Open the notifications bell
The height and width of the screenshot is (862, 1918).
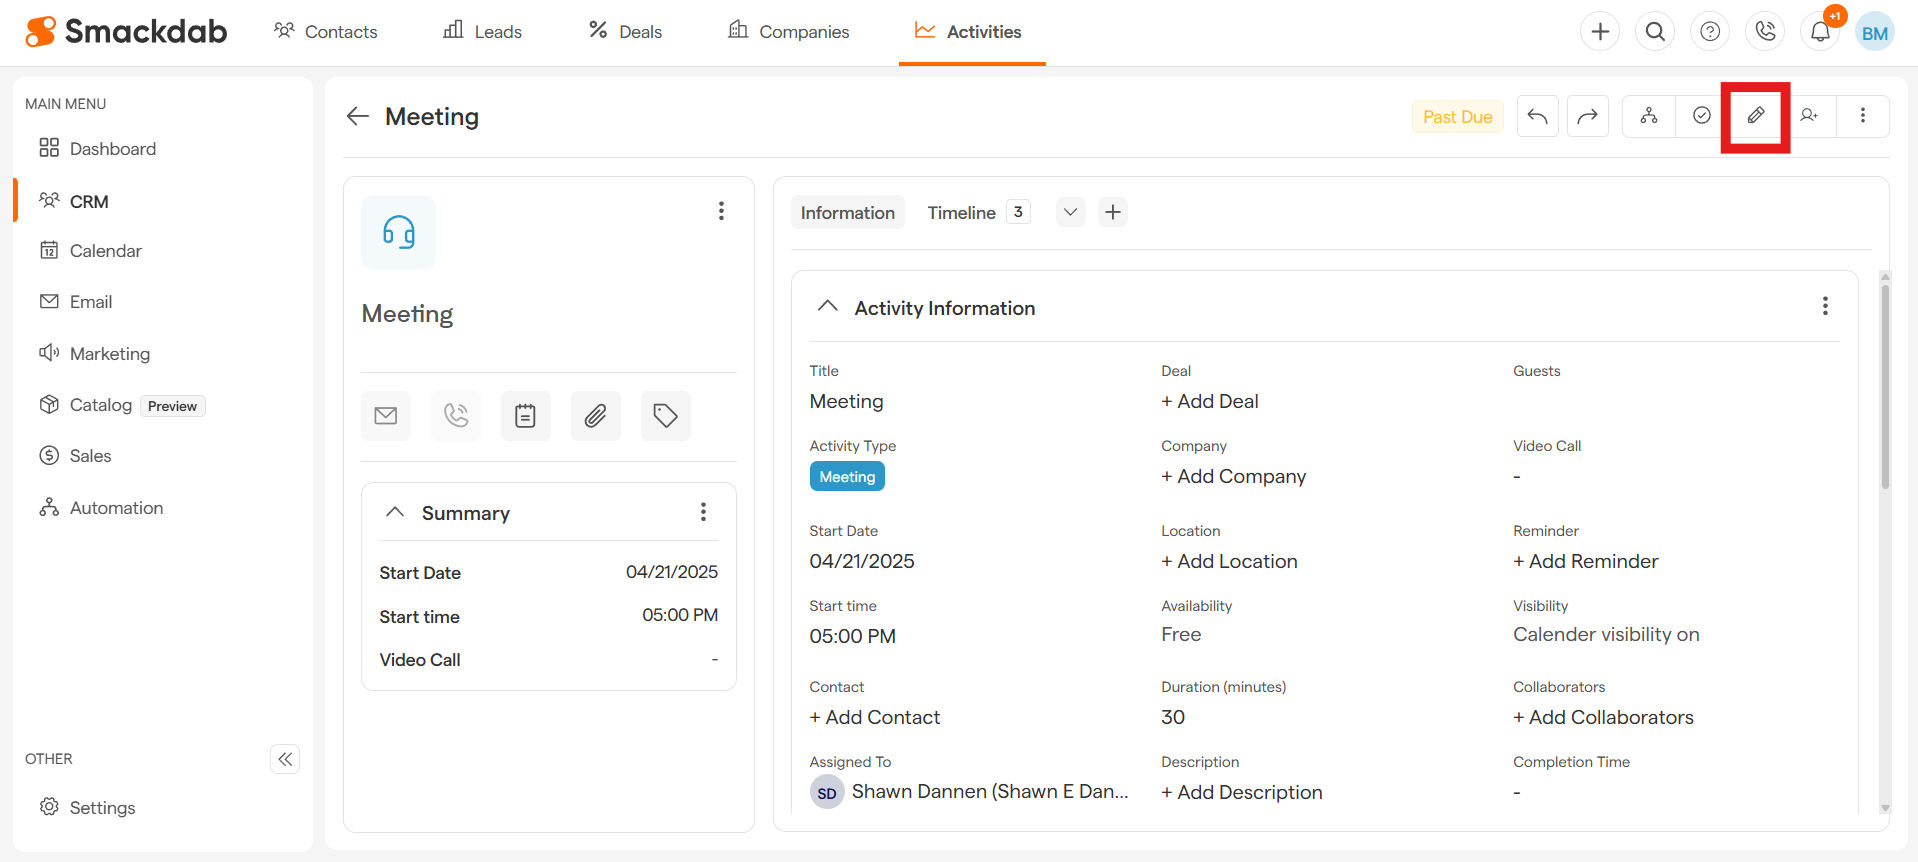coord(1820,32)
